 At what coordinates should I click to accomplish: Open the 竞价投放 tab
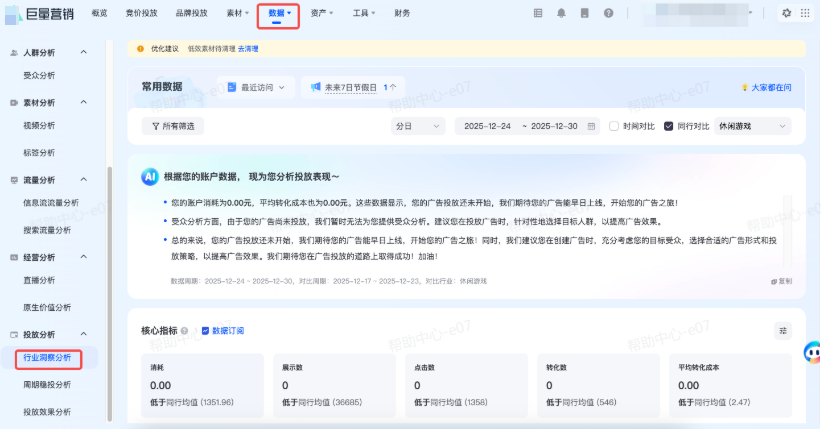[x=141, y=13]
